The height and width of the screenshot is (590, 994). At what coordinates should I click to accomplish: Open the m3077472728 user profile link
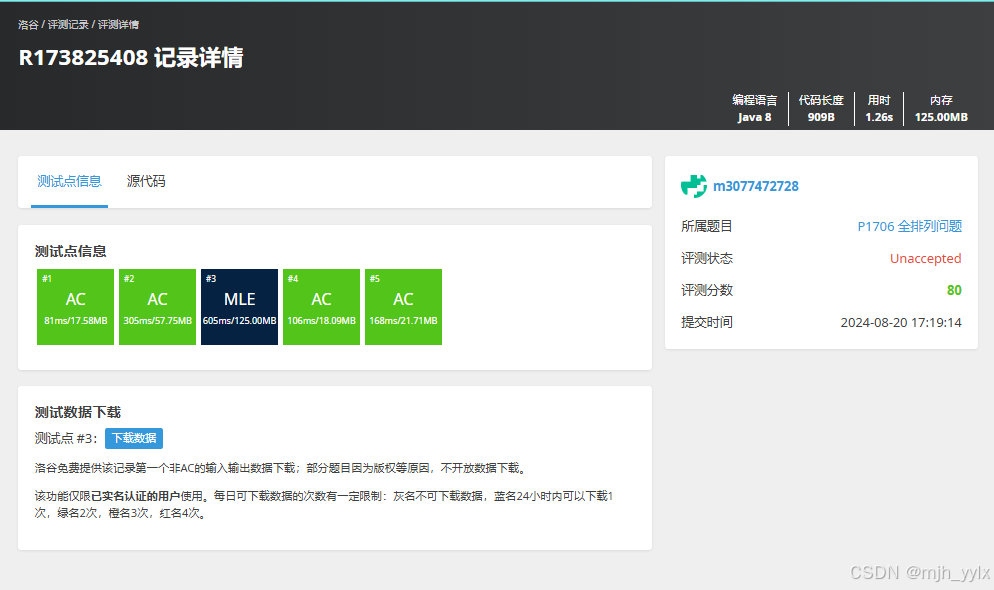click(x=756, y=186)
